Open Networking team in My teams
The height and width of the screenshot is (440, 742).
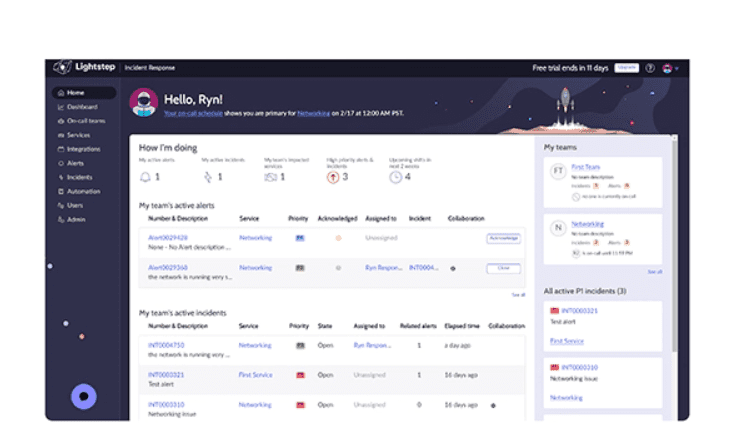587,224
